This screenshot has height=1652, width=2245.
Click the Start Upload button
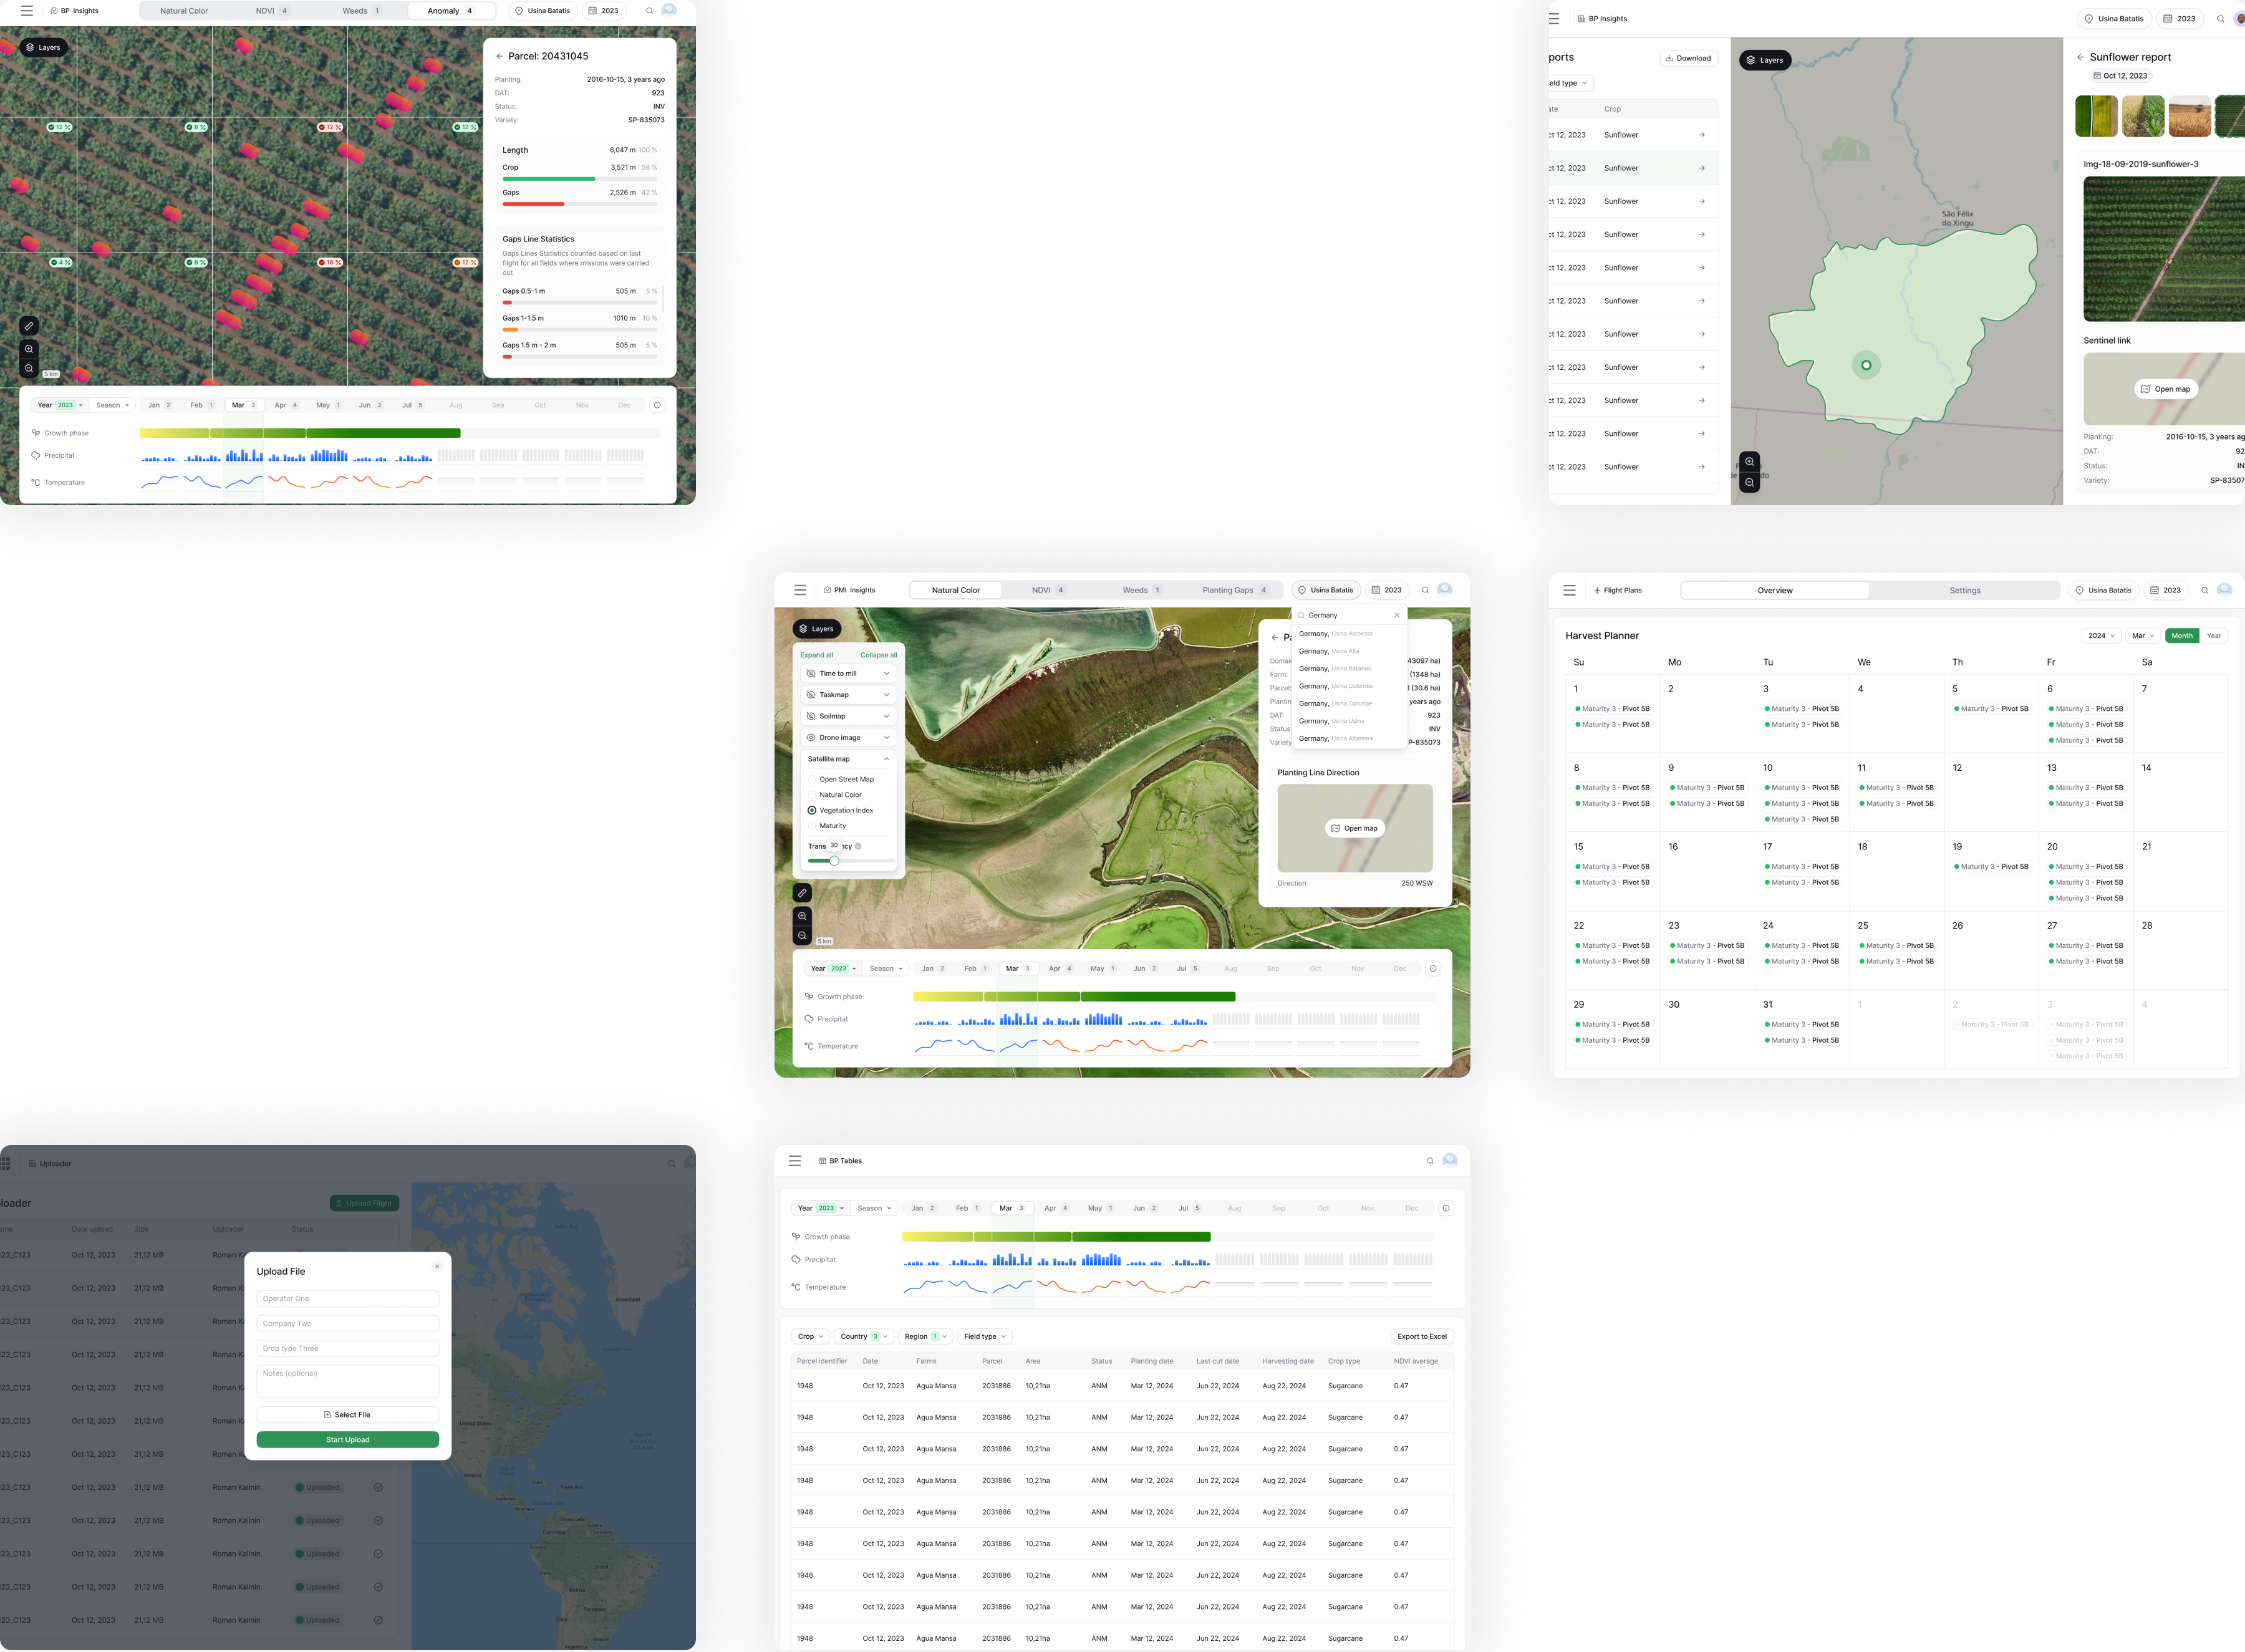coord(347,1439)
